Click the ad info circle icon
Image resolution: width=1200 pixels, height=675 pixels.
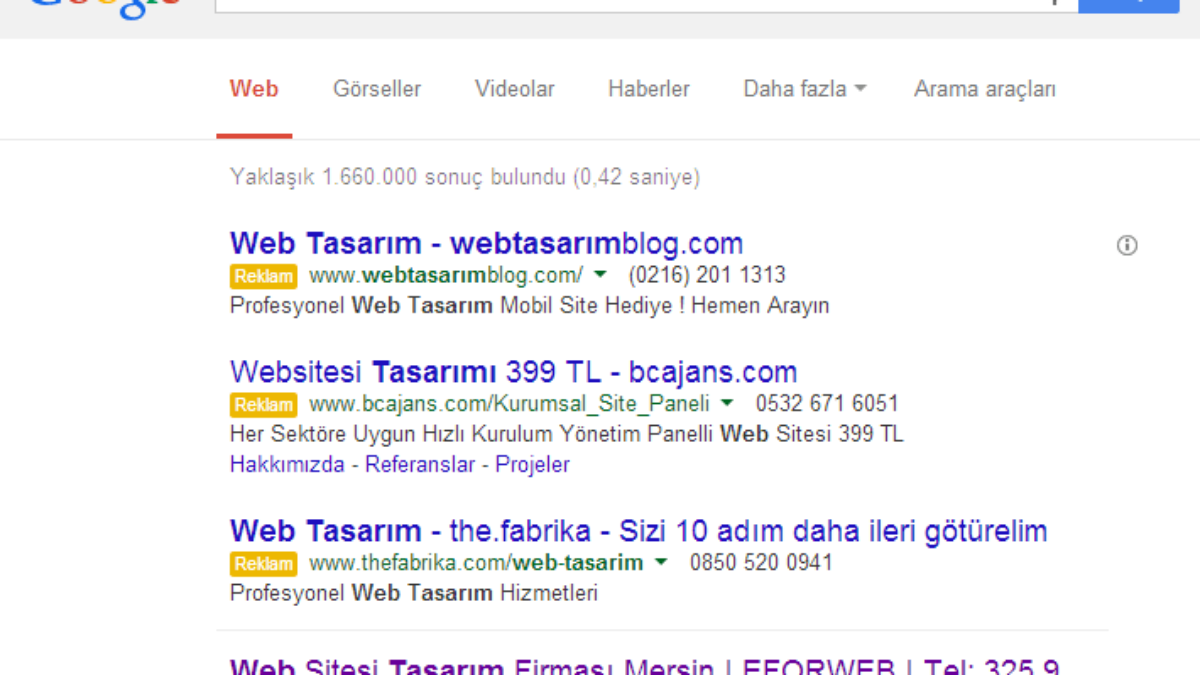click(1127, 245)
